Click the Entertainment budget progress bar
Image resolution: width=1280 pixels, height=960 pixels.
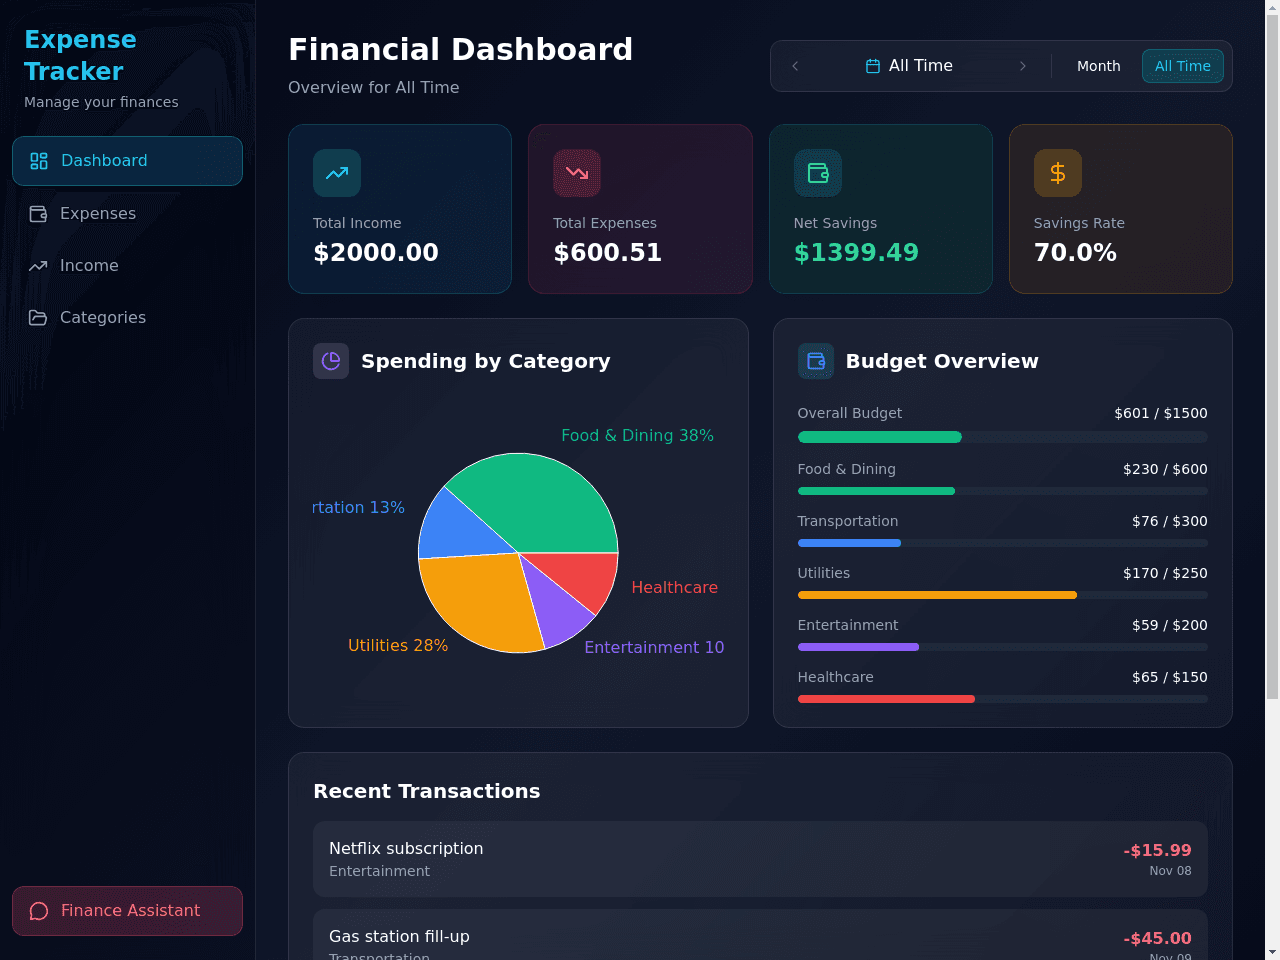tap(1002, 647)
